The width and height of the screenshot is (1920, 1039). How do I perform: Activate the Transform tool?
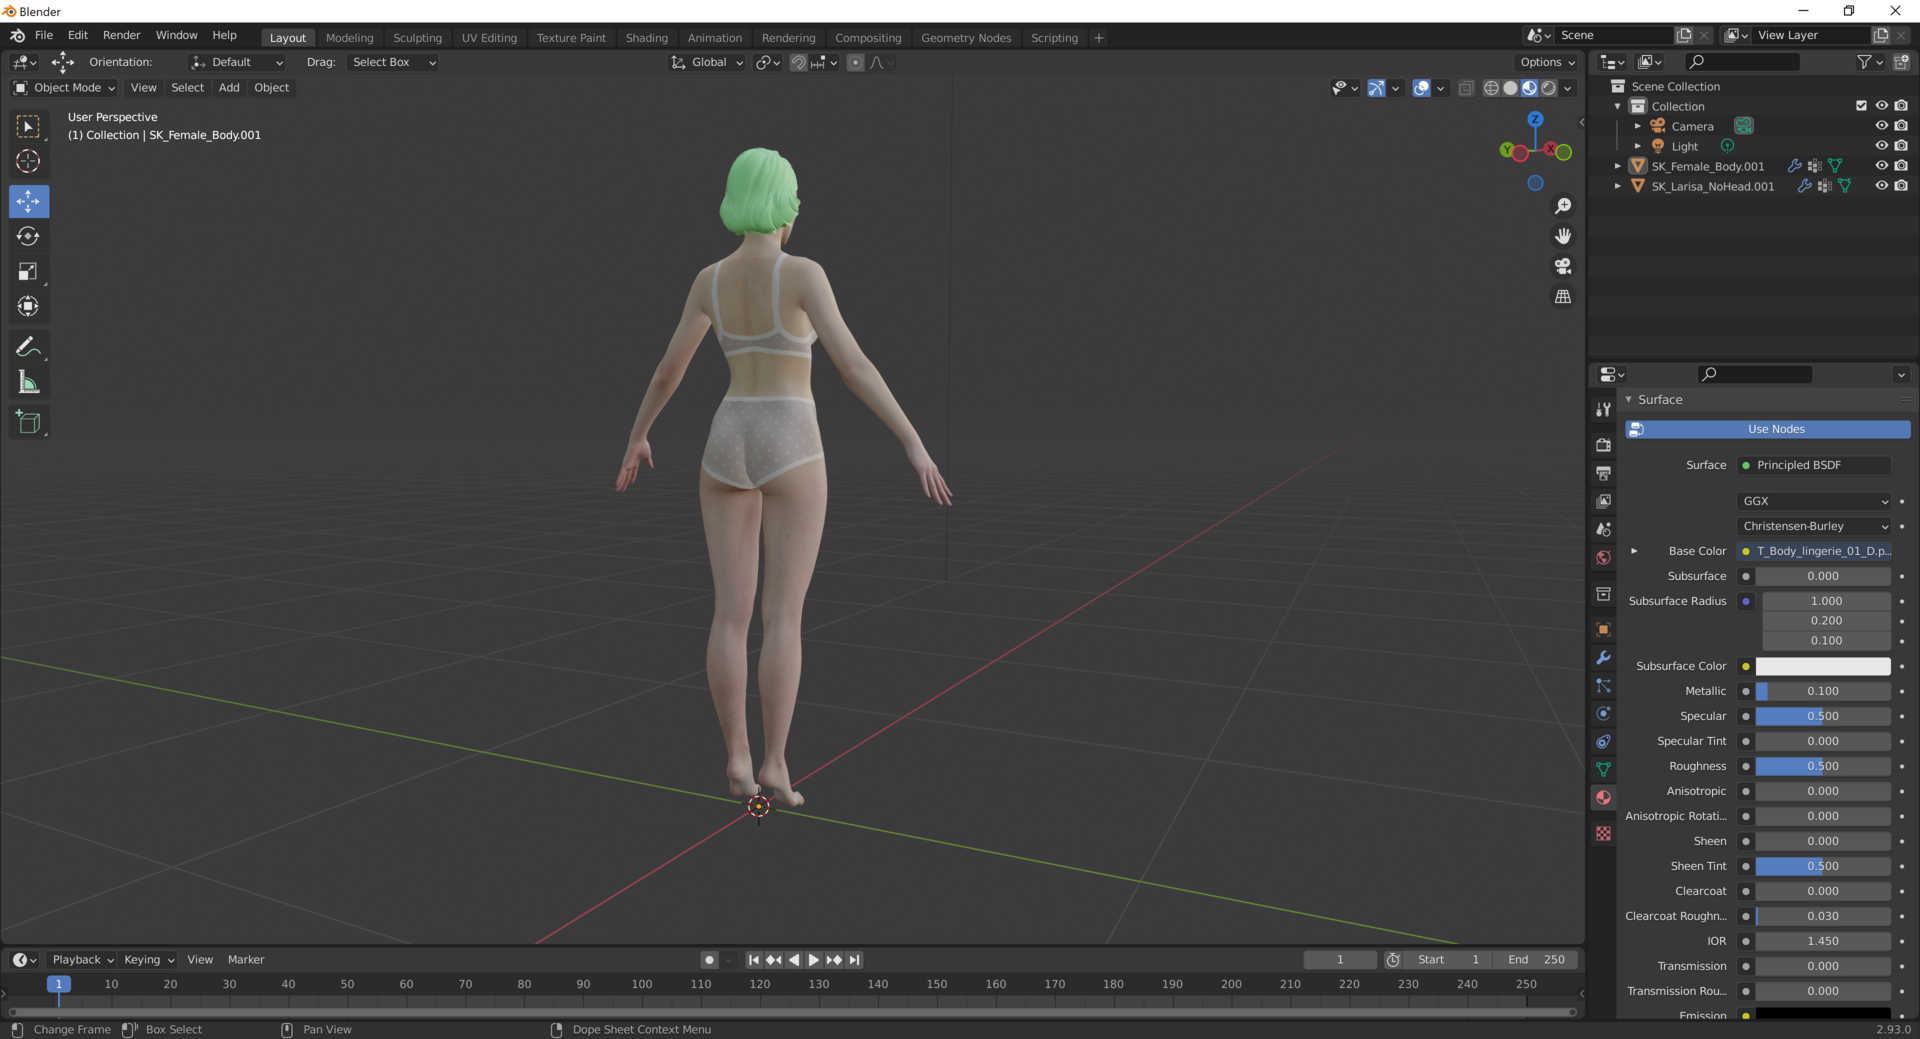28,306
